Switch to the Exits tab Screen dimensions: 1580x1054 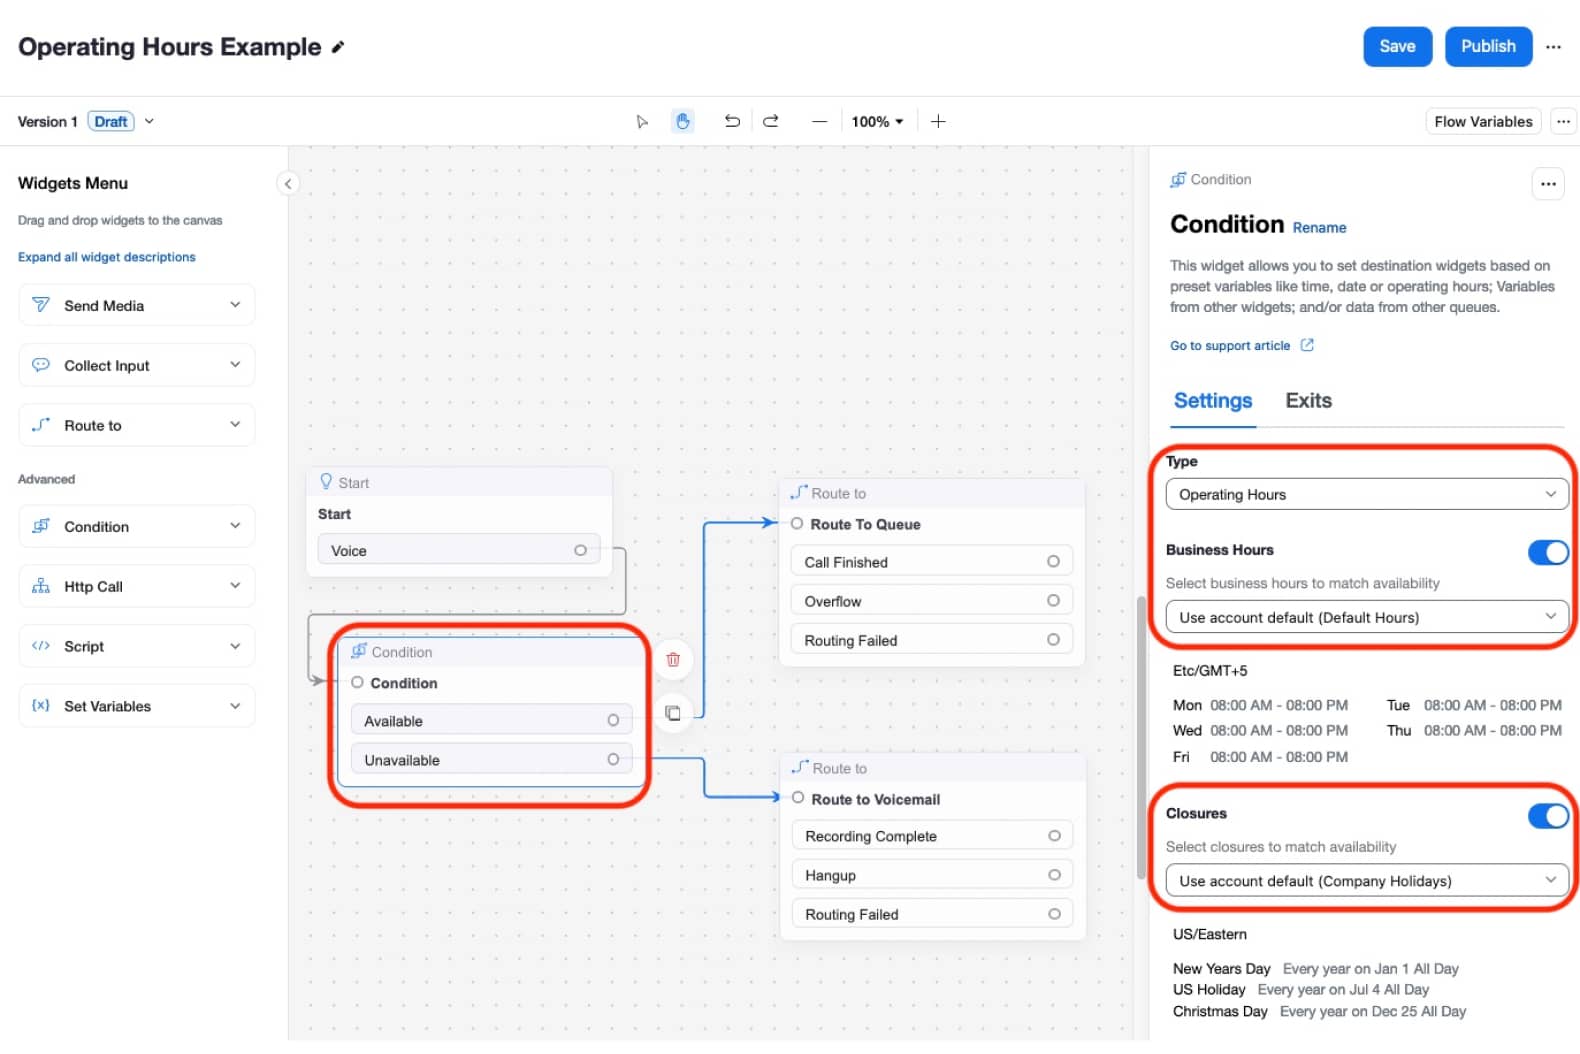tap(1308, 401)
